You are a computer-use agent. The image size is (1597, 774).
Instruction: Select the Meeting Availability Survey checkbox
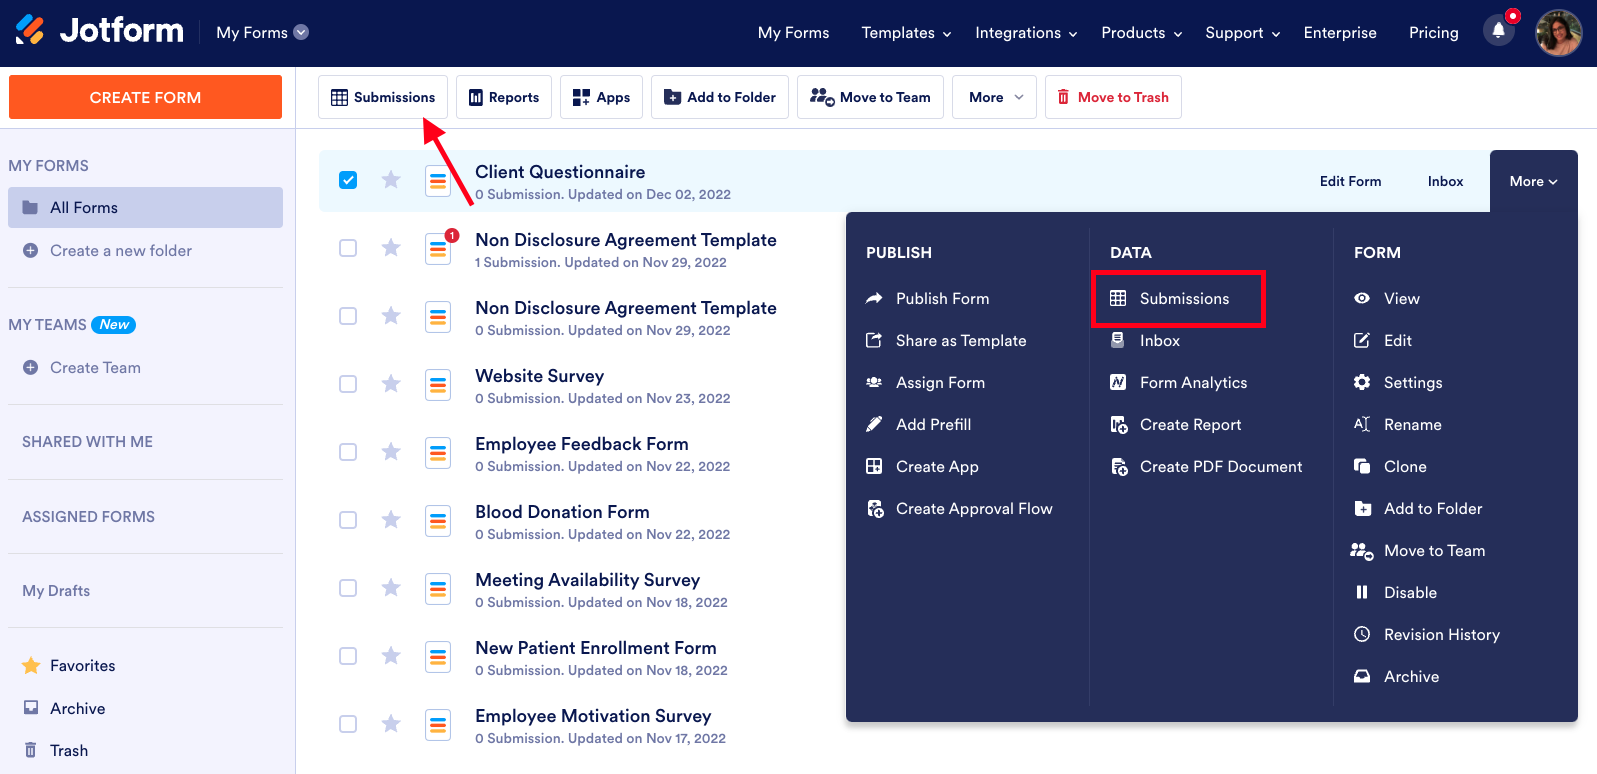coord(348,588)
